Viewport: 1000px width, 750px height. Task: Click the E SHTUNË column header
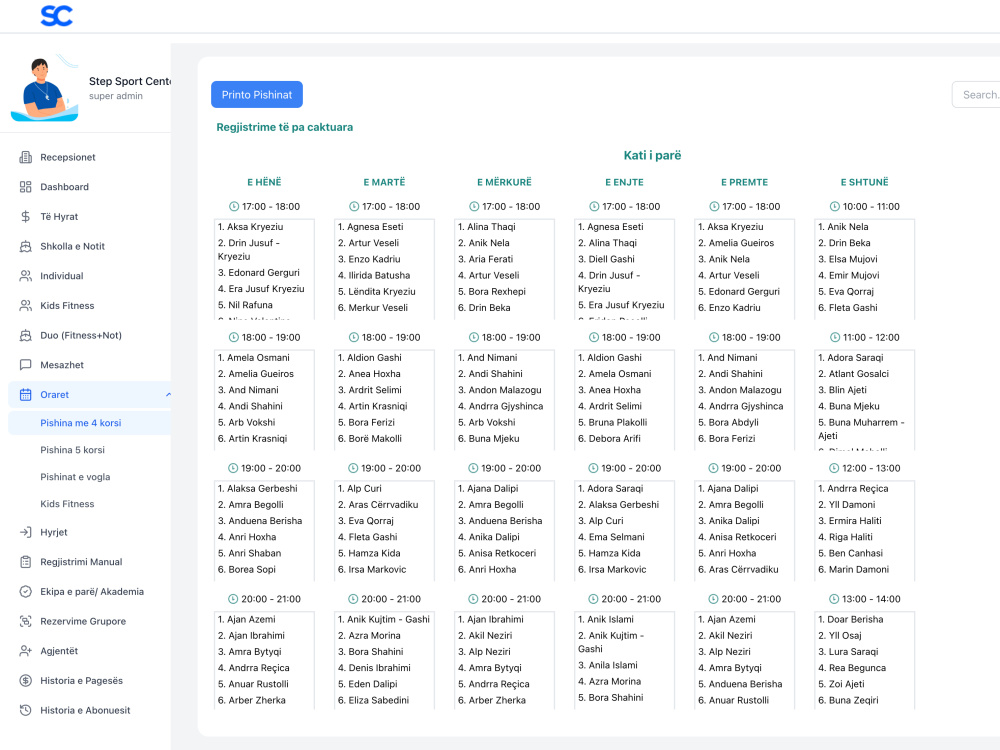pos(864,182)
